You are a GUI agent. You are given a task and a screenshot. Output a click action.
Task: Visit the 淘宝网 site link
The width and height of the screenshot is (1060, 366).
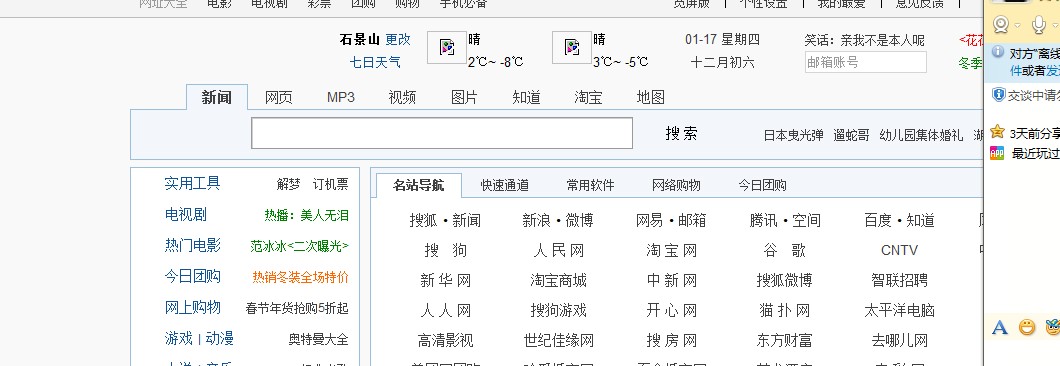(x=671, y=251)
